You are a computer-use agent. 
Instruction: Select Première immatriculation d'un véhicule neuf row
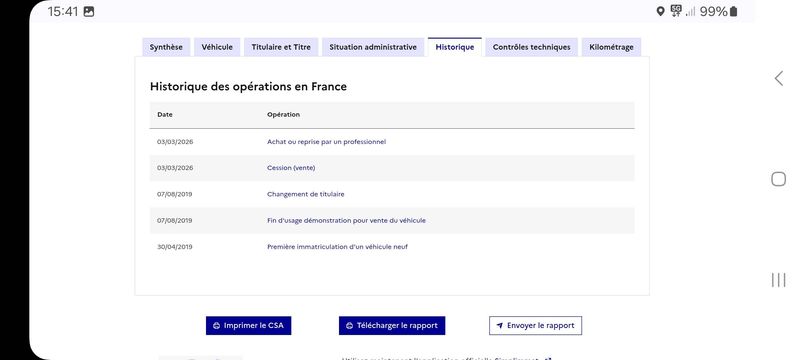tap(392, 247)
